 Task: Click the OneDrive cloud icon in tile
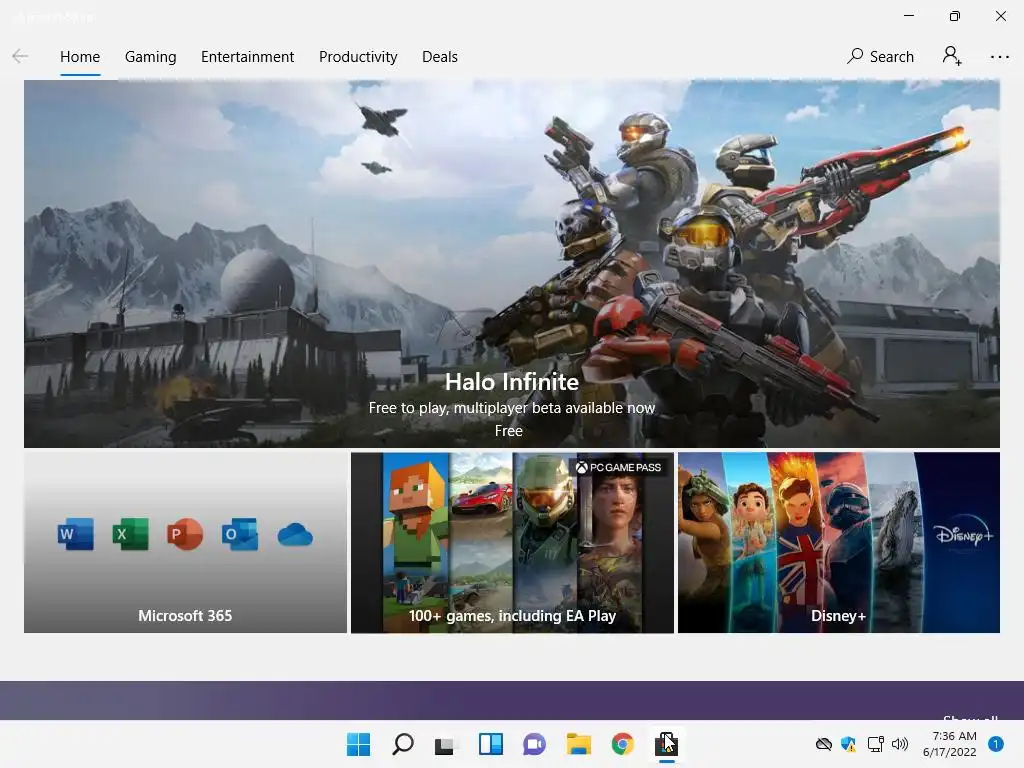point(295,535)
